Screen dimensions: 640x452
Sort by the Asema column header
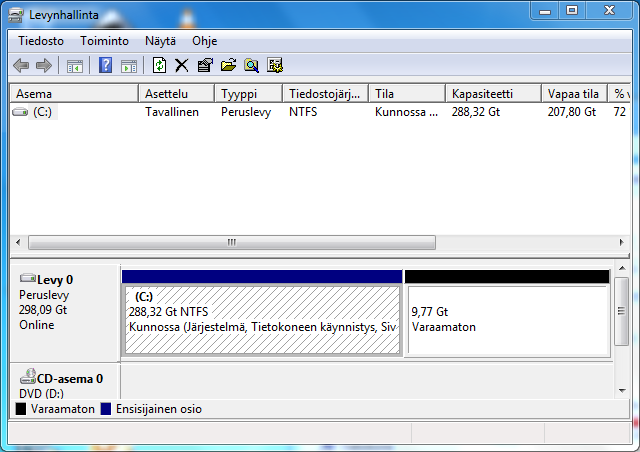pyautogui.click(x=74, y=93)
